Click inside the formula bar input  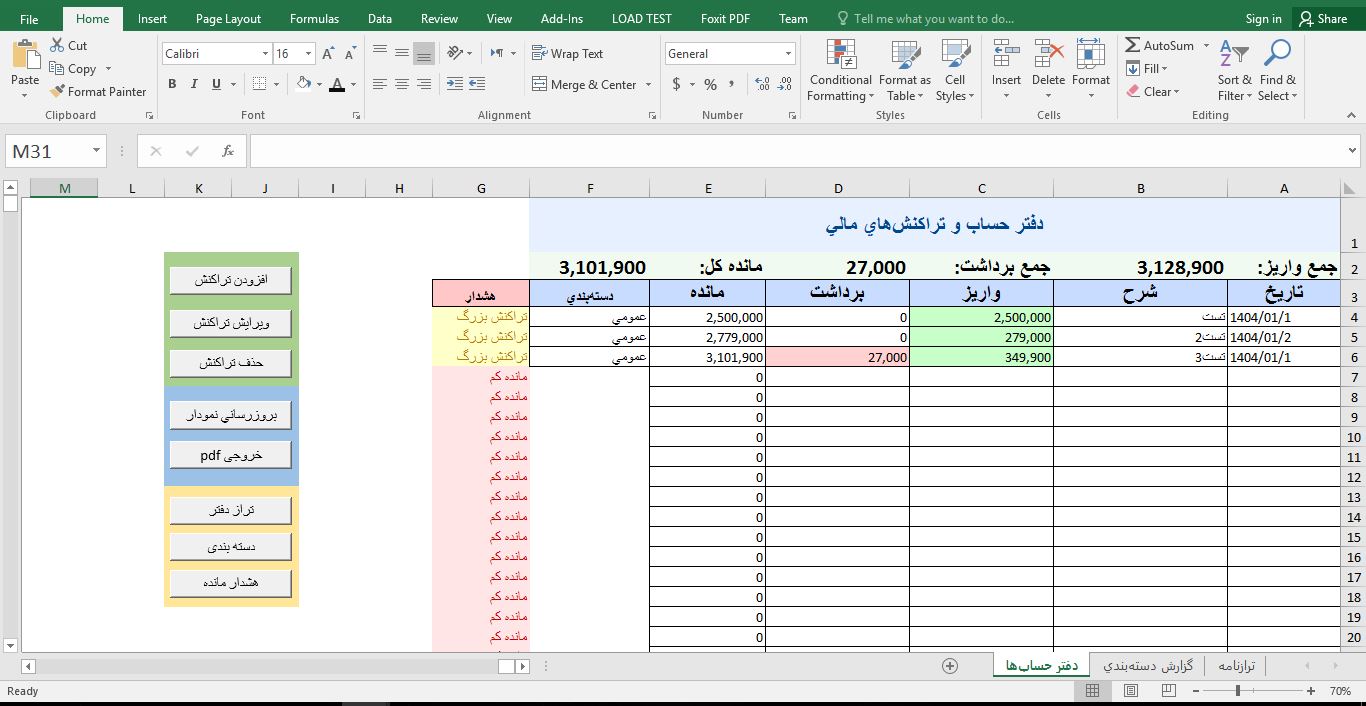coord(790,151)
